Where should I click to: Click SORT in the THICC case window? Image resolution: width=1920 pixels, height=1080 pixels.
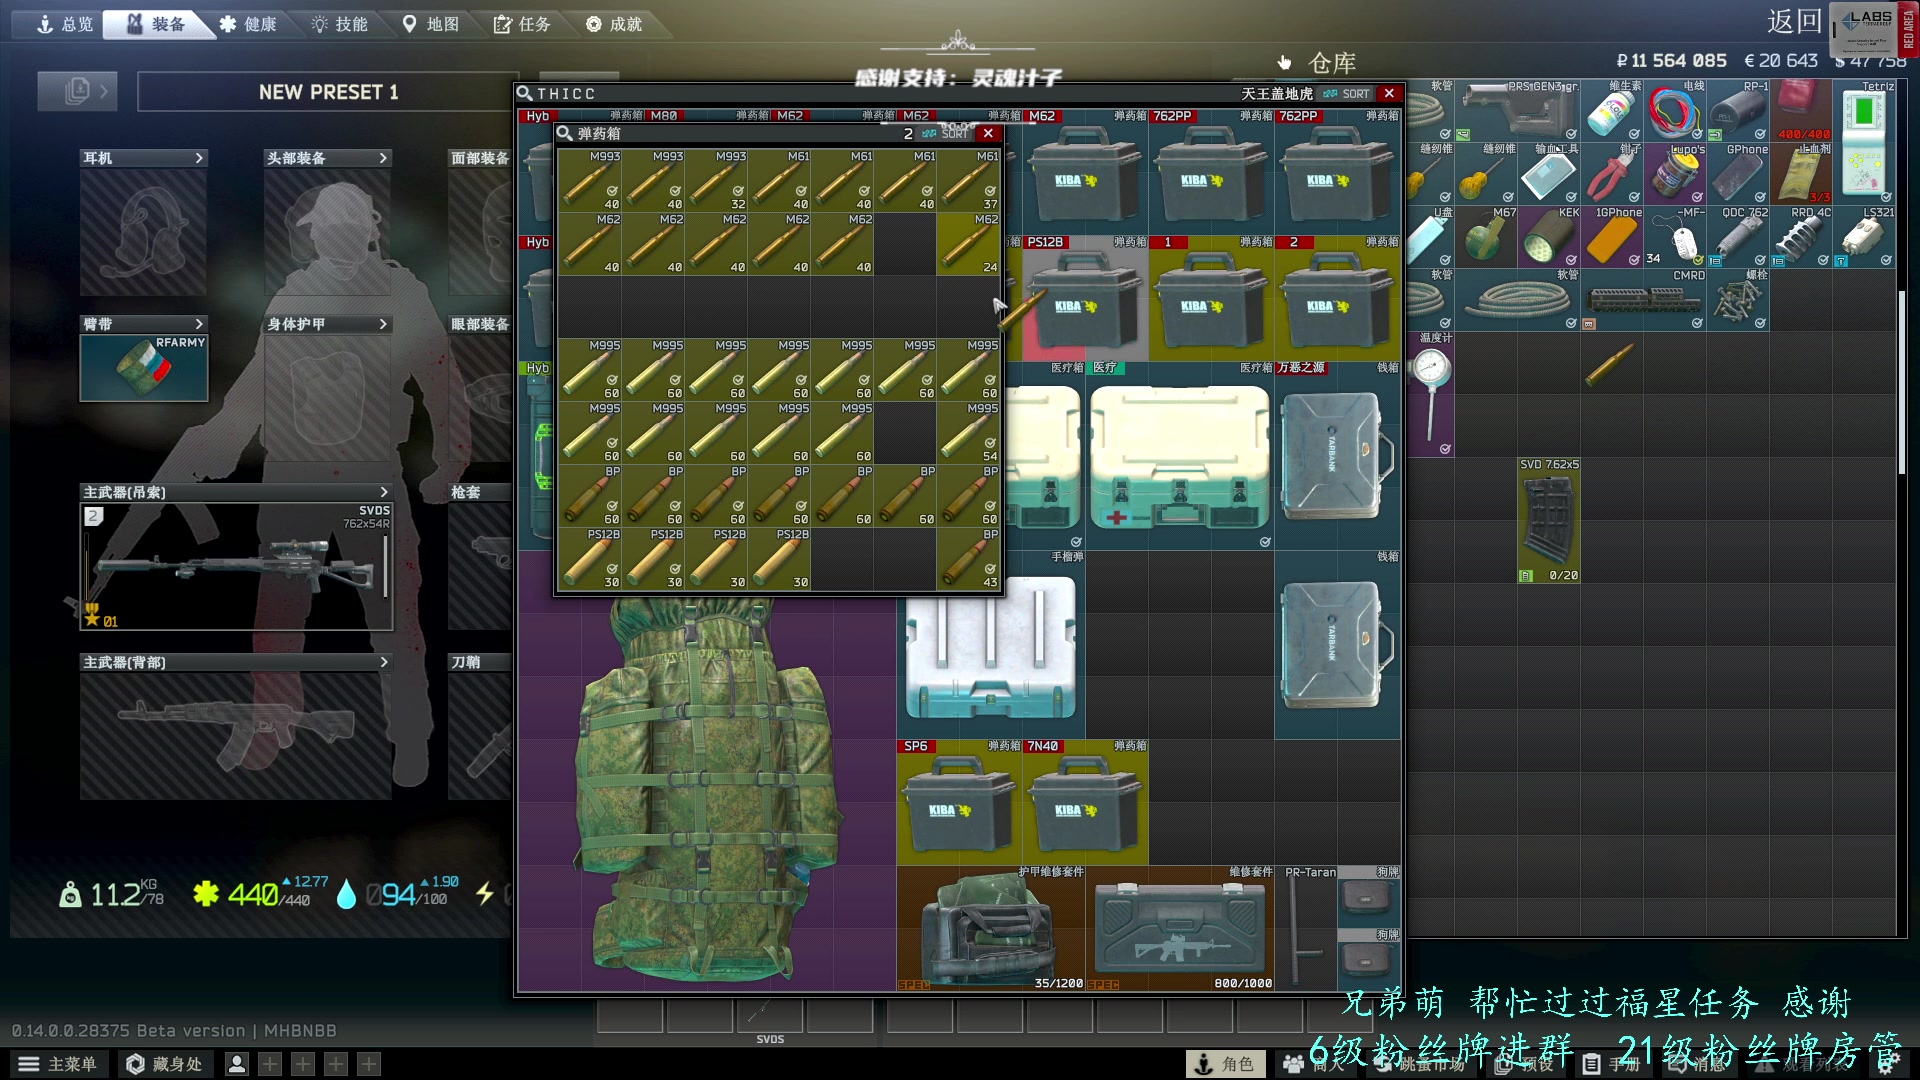pyautogui.click(x=1347, y=94)
